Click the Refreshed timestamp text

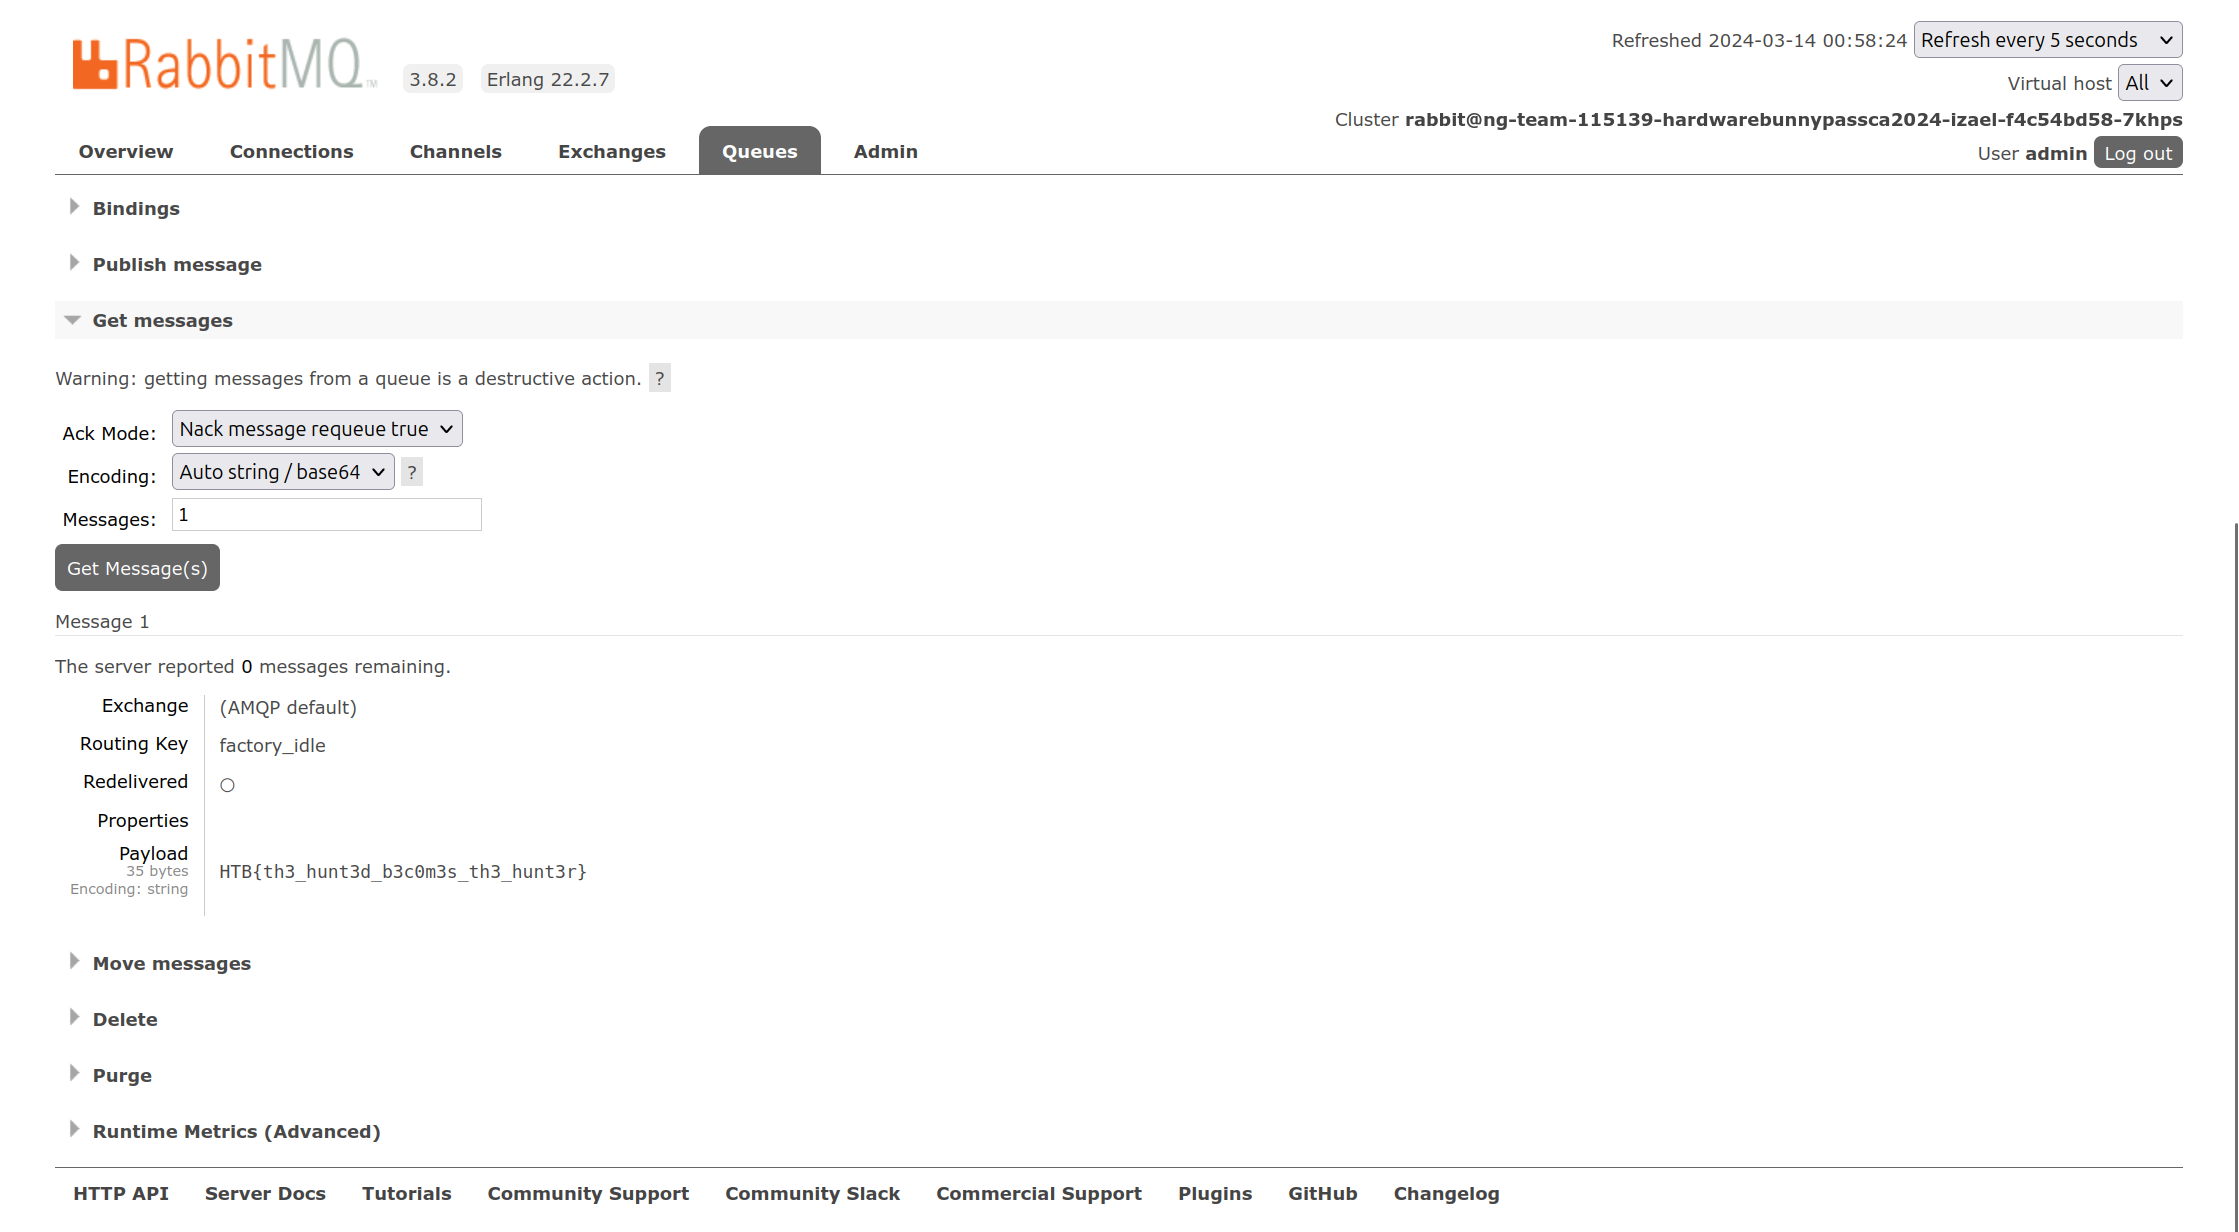tap(1760, 41)
